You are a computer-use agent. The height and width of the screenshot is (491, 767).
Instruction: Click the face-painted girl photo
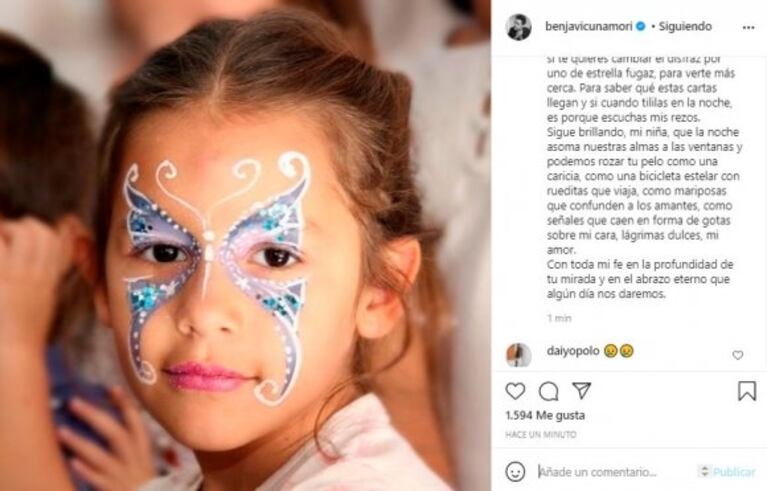click(245, 246)
